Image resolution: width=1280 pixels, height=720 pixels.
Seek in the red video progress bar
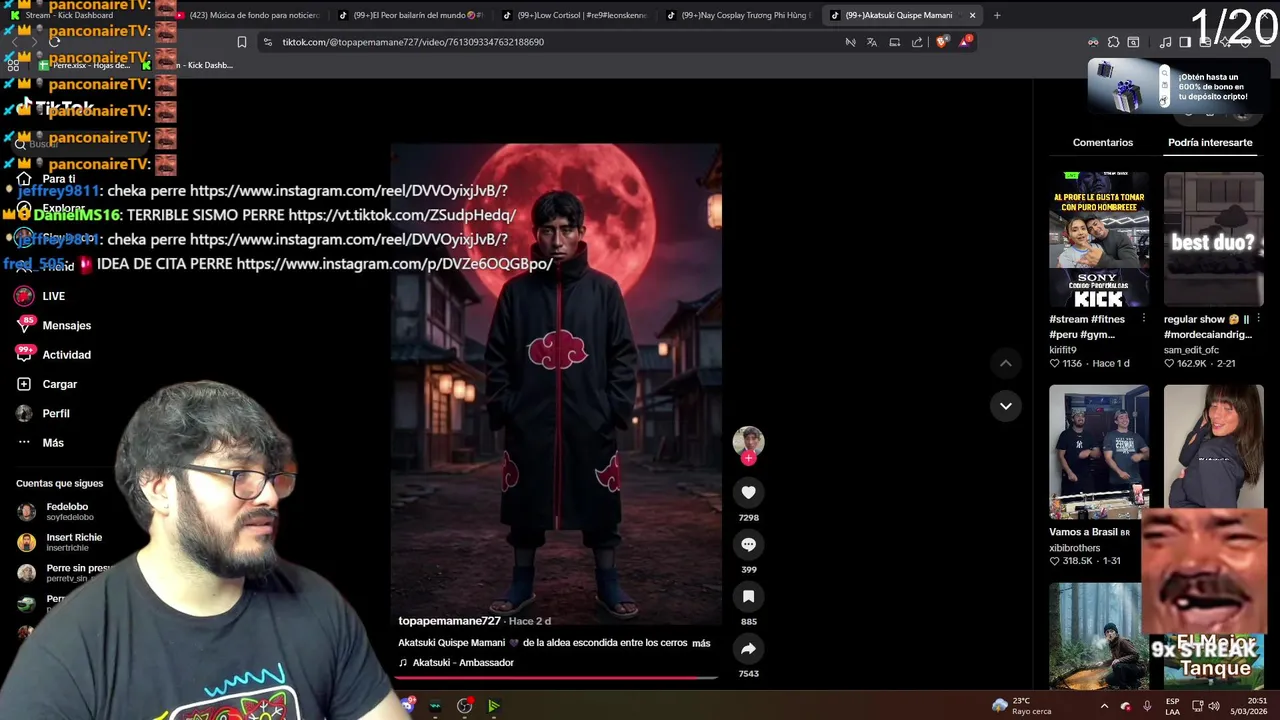[555, 678]
